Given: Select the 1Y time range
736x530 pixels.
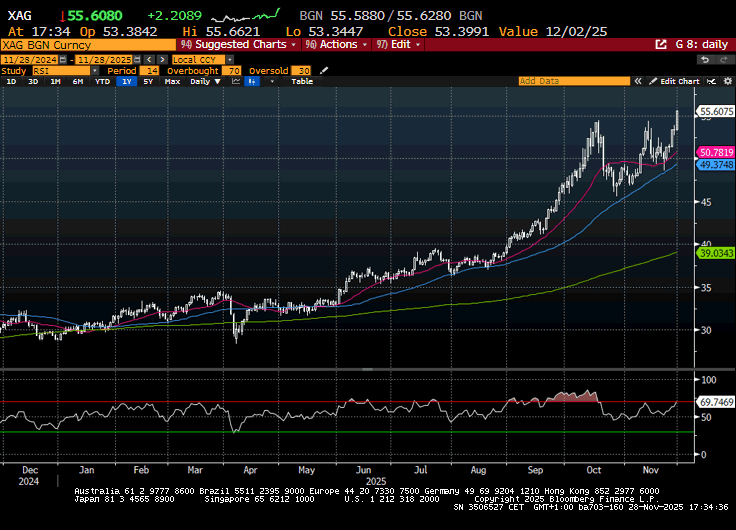Looking at the screenshot, I should [x=127, y=82].
